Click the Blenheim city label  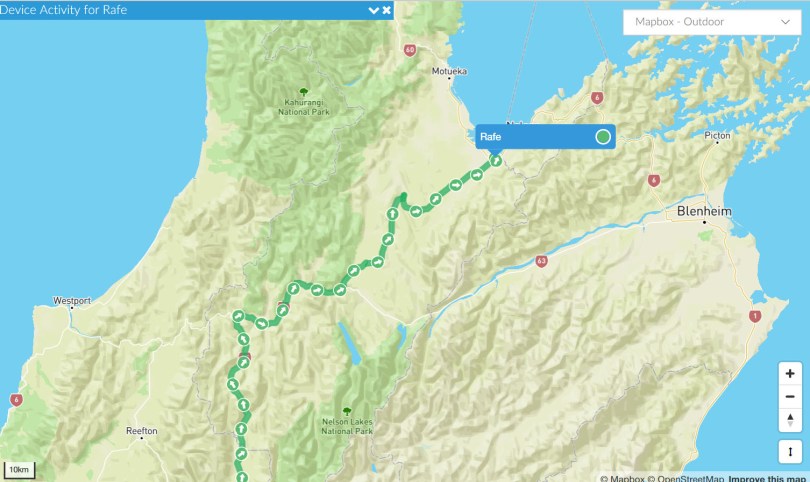[x=704, y=211]
